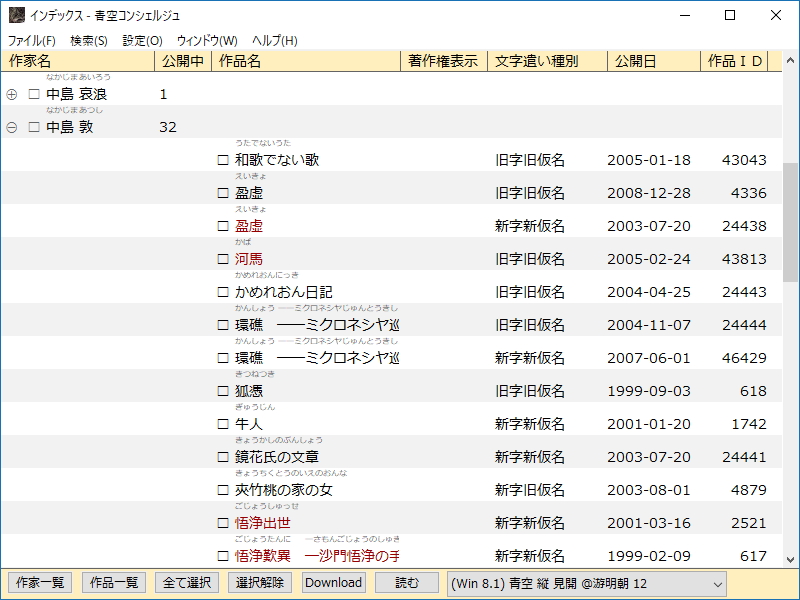Click the count 32 beside 中島 敦
The width and height of the screenshot is (800, 600).
168,127
